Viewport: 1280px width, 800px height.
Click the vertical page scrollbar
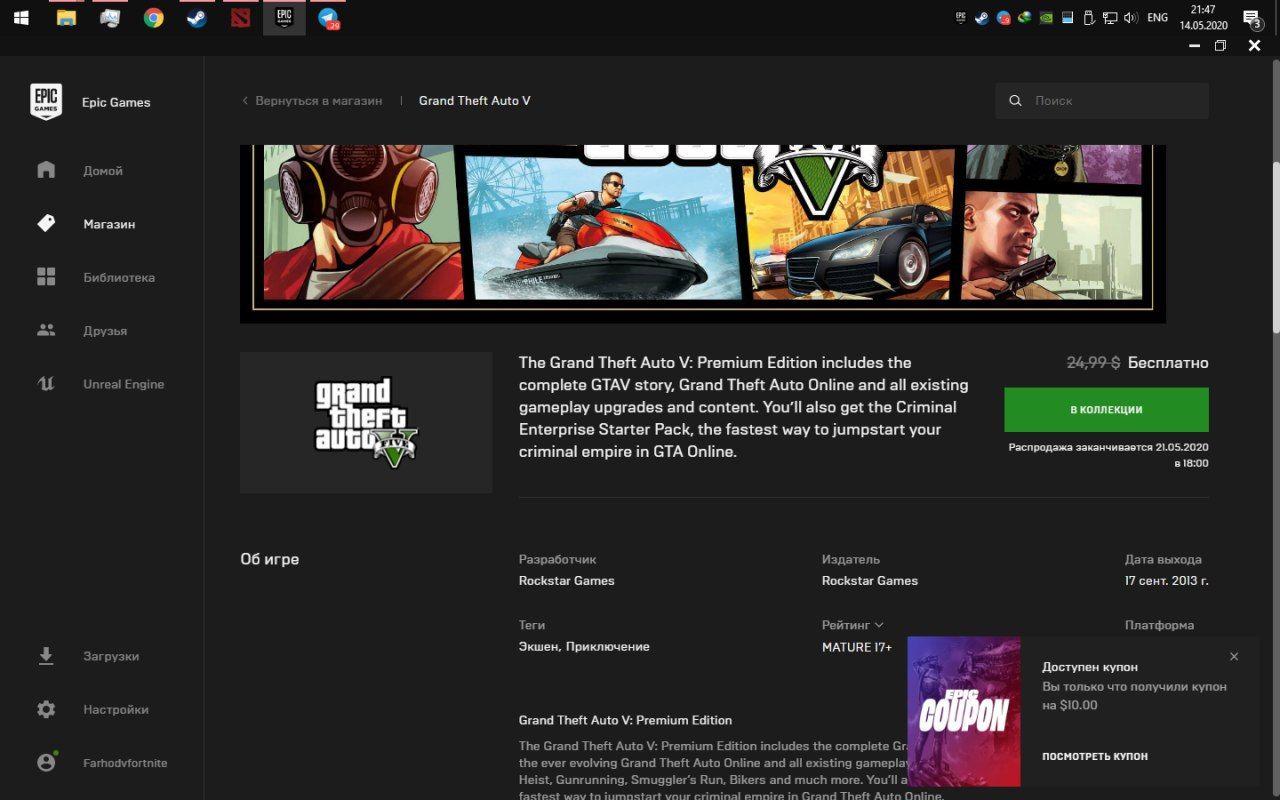pos(1275,248)
